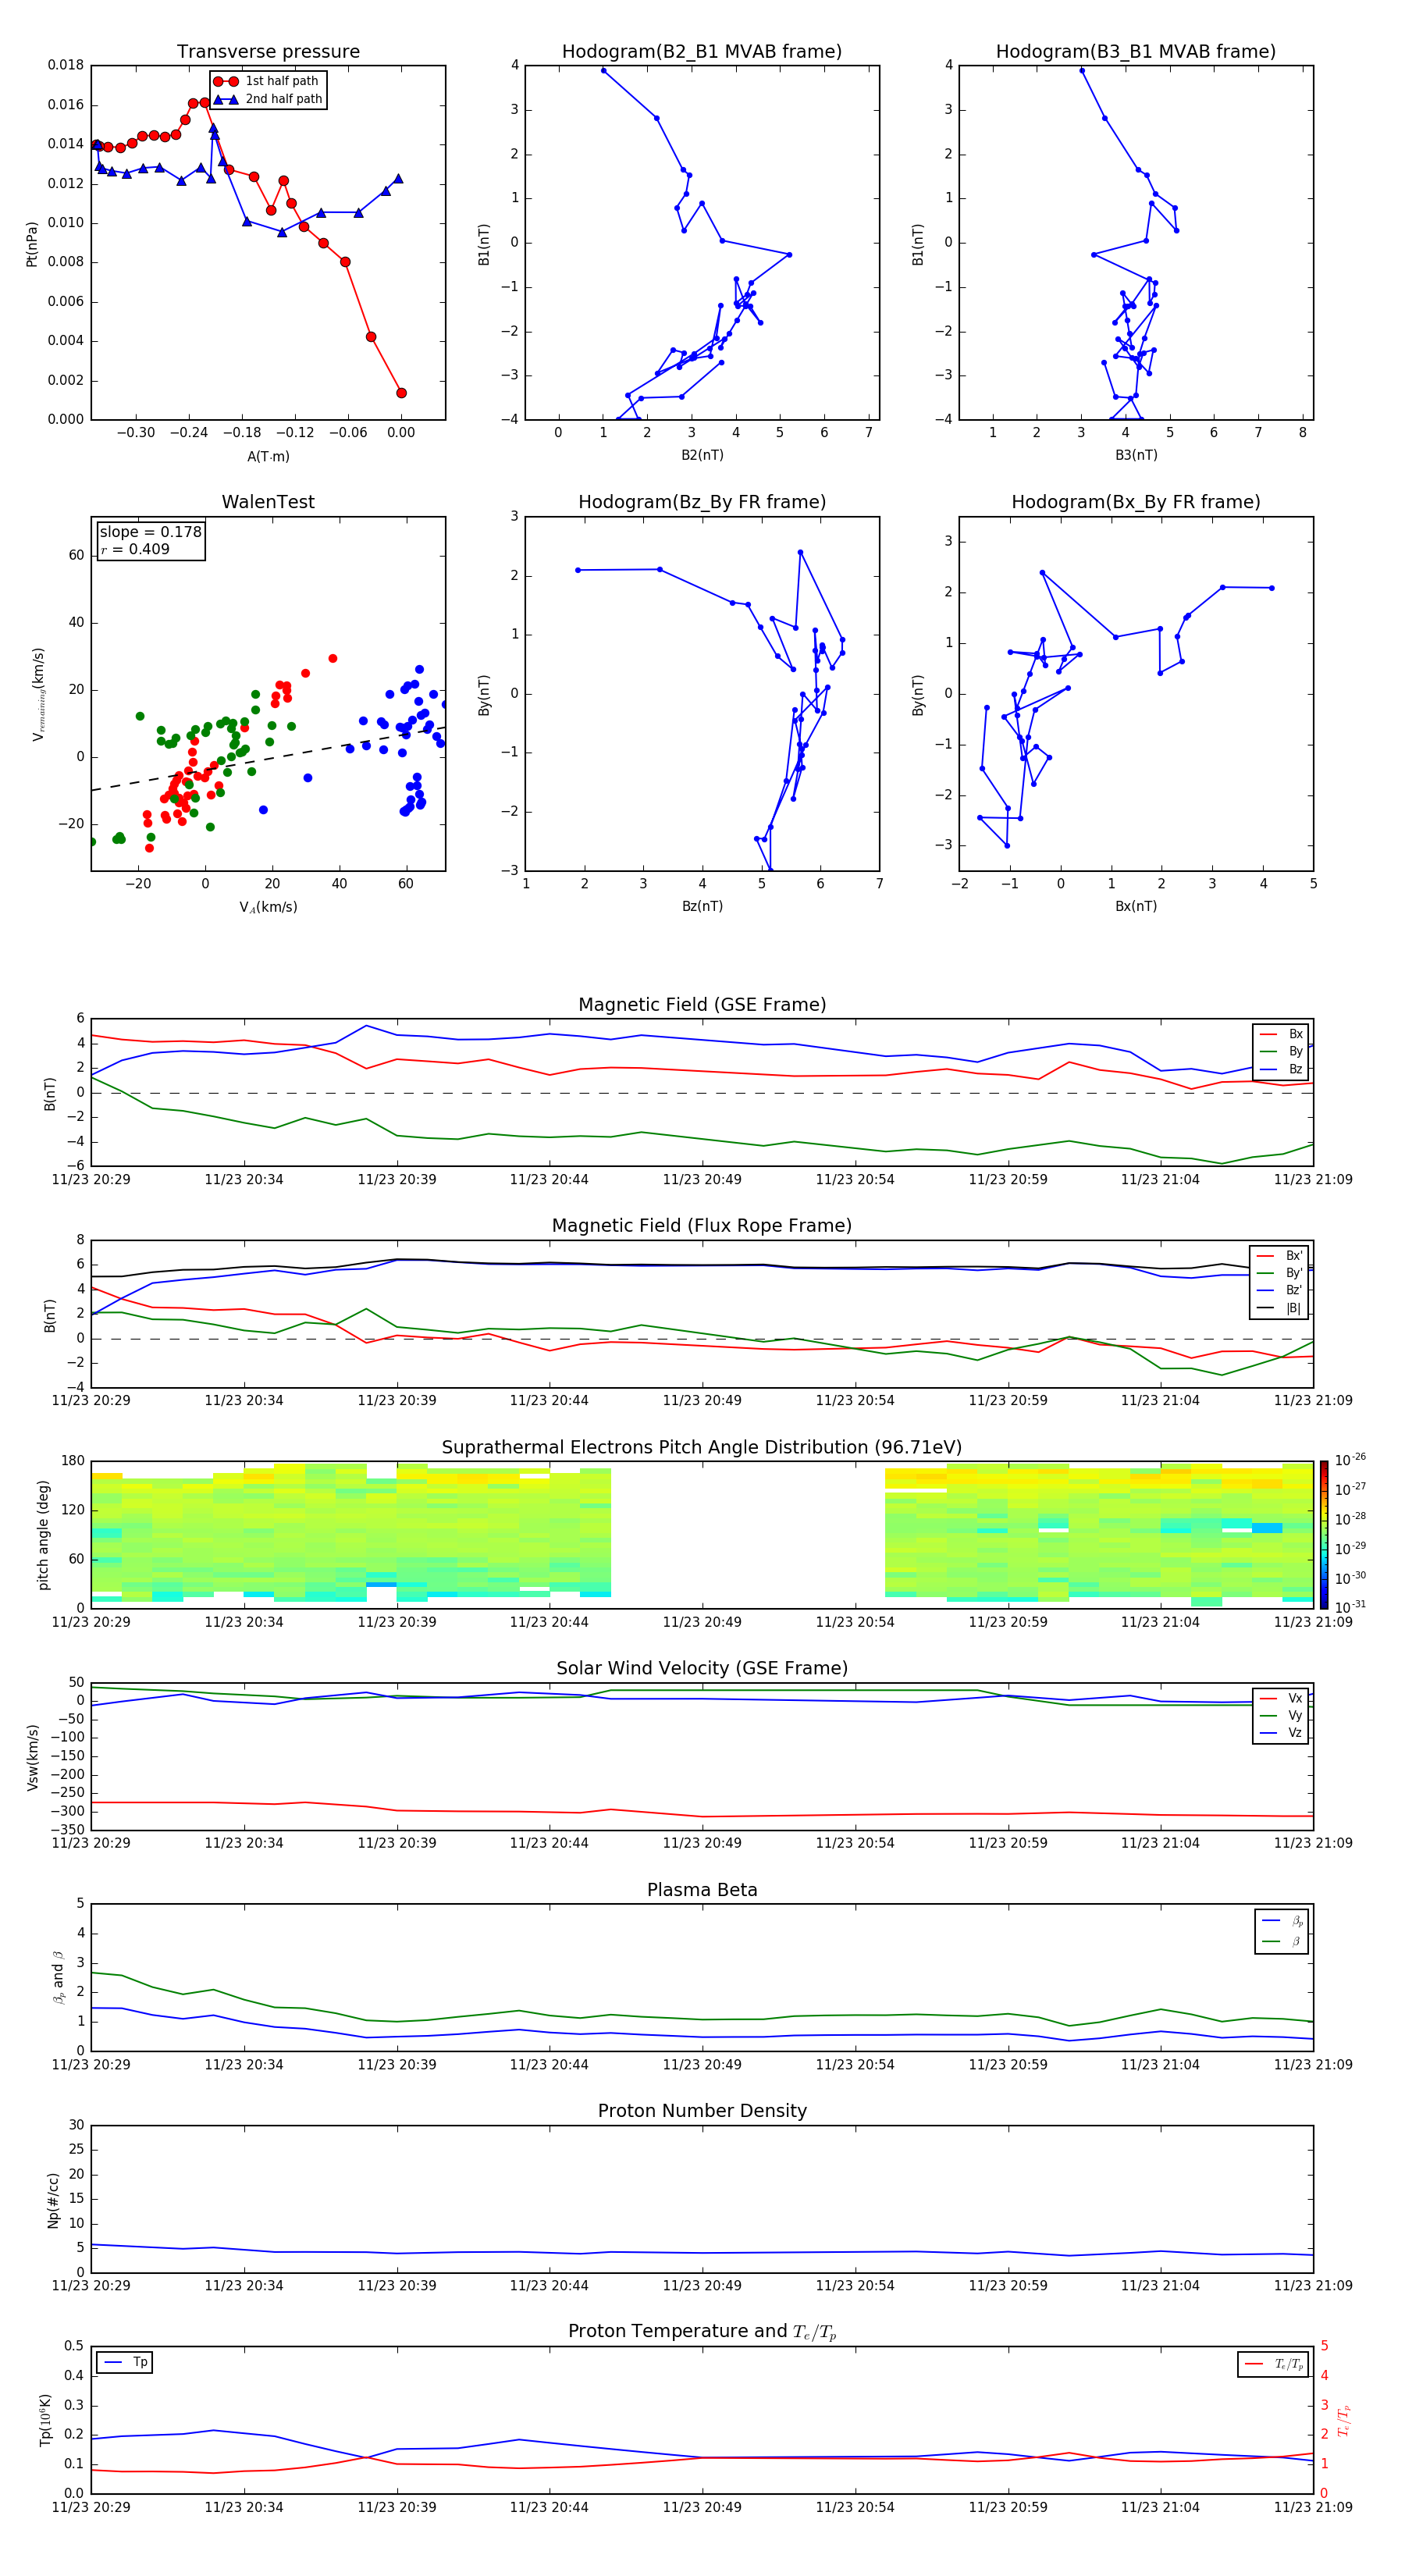Click the 'Suprathermal Electrons Pitch Angle Distribution' title
Screen dimensions: 1405x2576
click(x=702, y=1448)
